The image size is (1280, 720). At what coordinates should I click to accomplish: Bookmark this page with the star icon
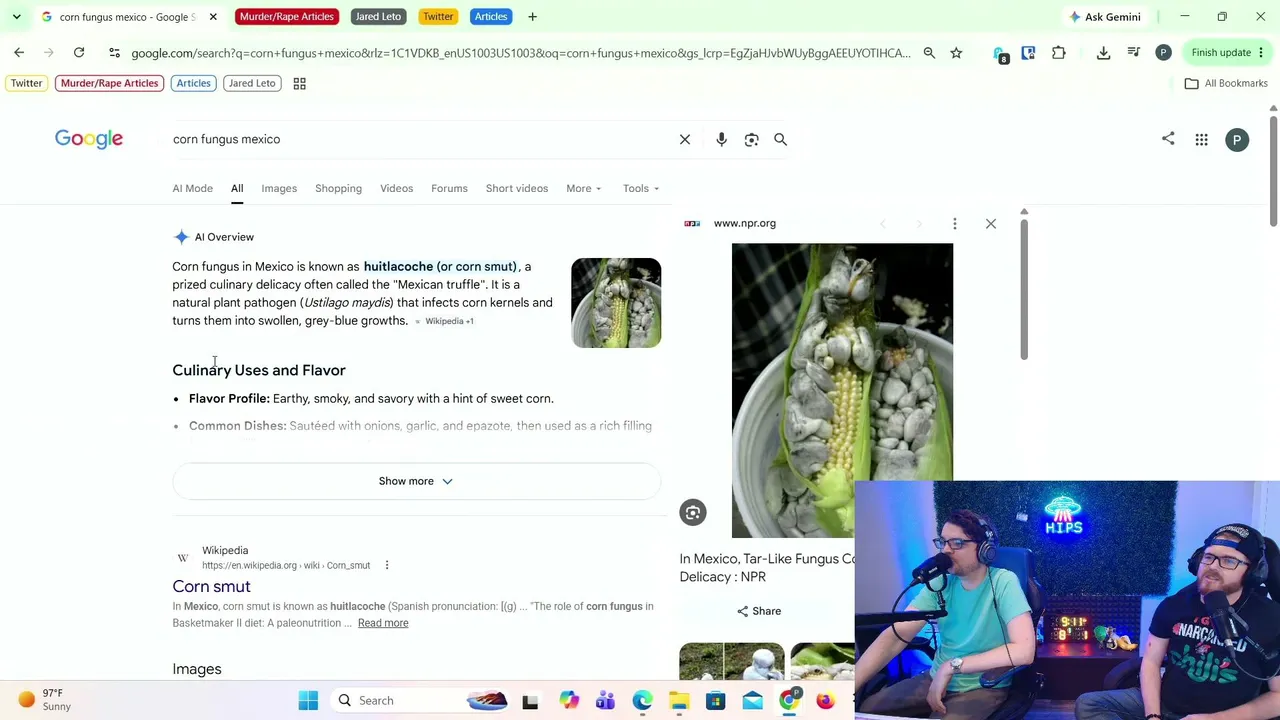(x=956, y=52)
